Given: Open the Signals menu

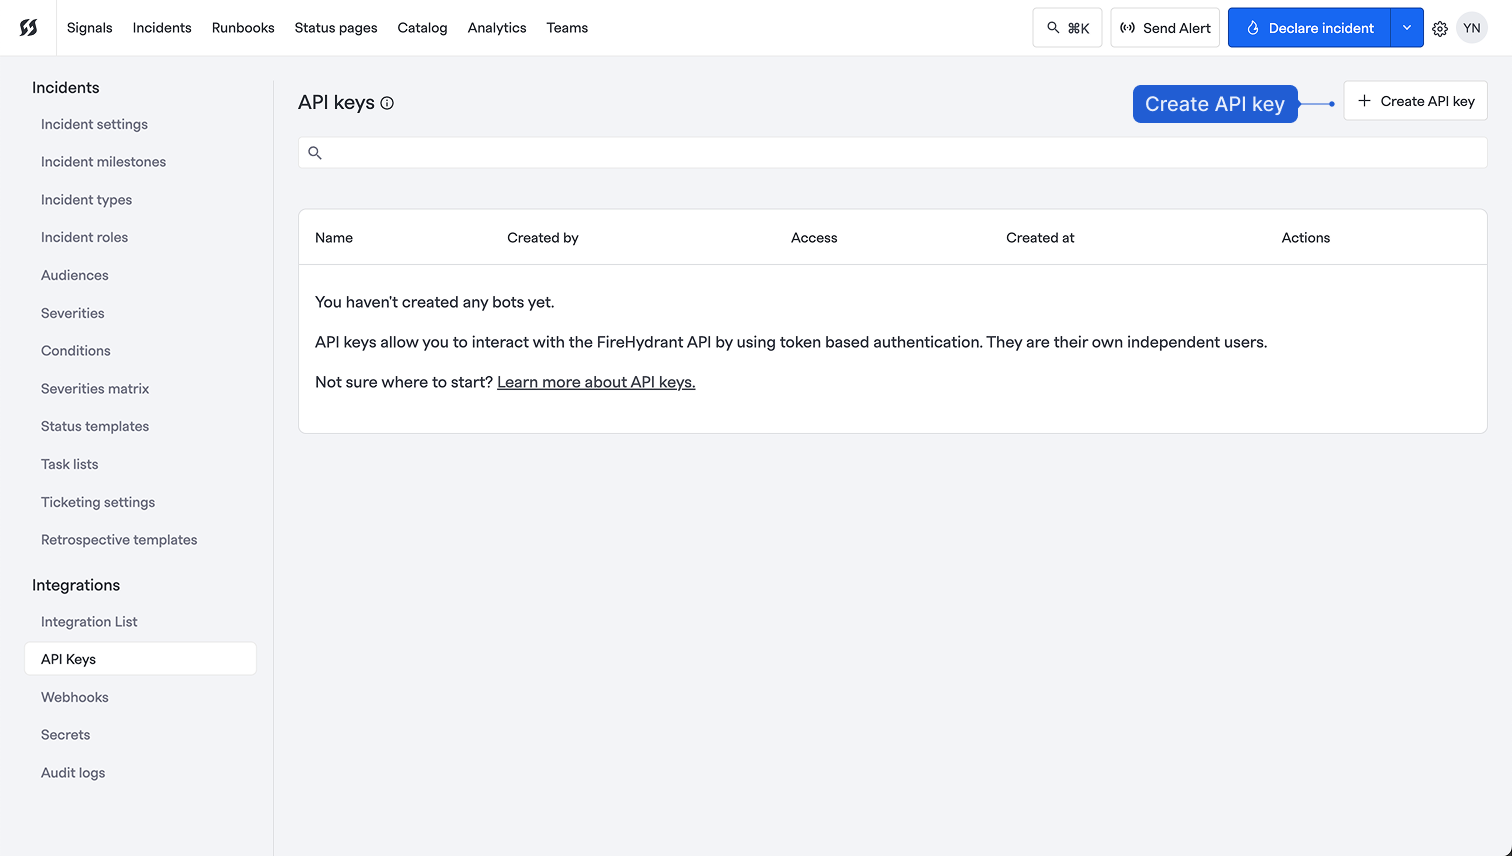Looking at the screenshot, I should [90, 28].
